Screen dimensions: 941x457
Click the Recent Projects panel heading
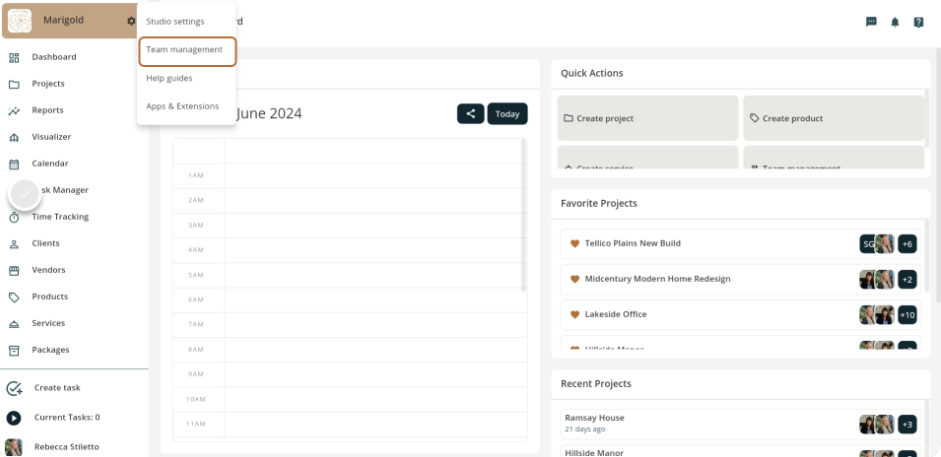(596, 384)
